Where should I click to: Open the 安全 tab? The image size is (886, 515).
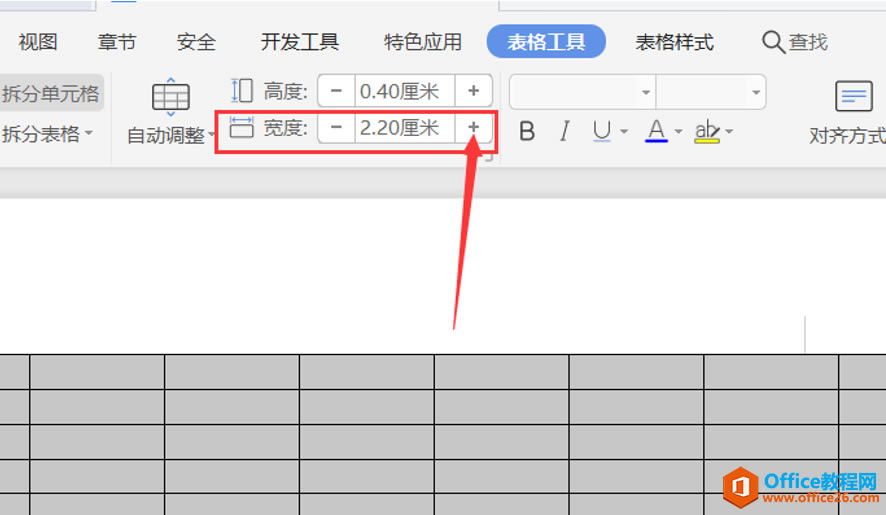[196, 42]
